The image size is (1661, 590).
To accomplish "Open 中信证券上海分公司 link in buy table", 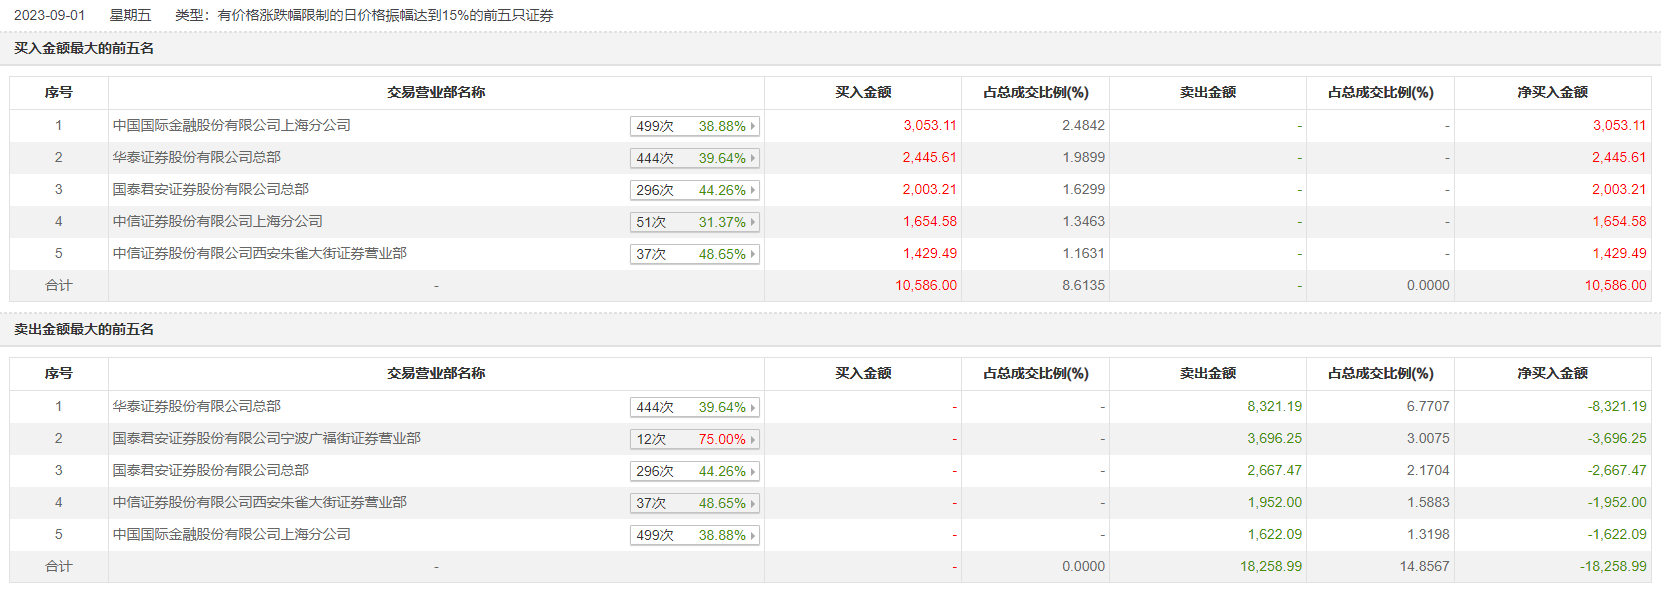I will point(217,221).
